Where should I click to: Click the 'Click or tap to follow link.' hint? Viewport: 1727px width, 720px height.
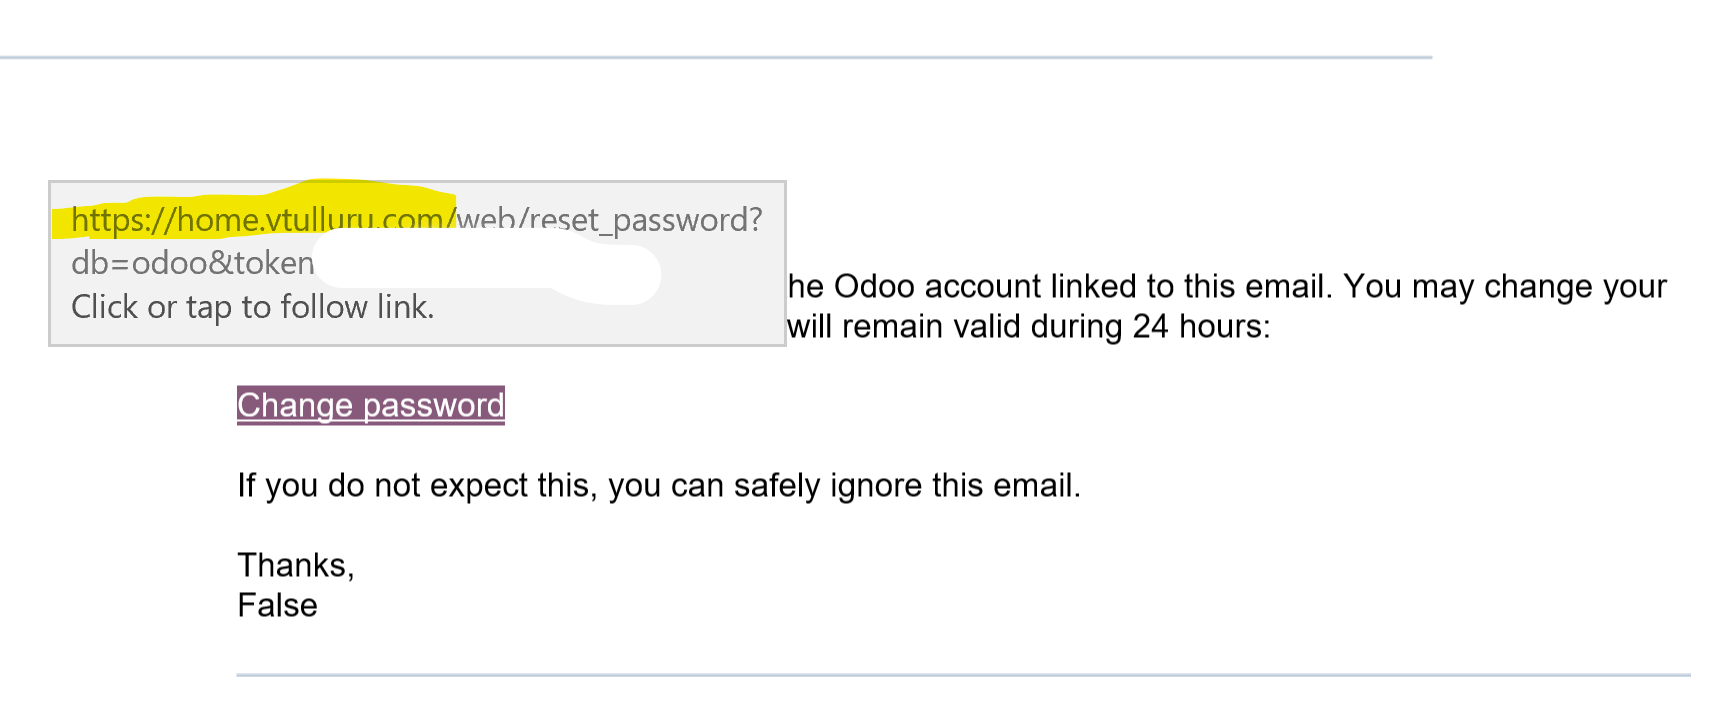point(253,307)
